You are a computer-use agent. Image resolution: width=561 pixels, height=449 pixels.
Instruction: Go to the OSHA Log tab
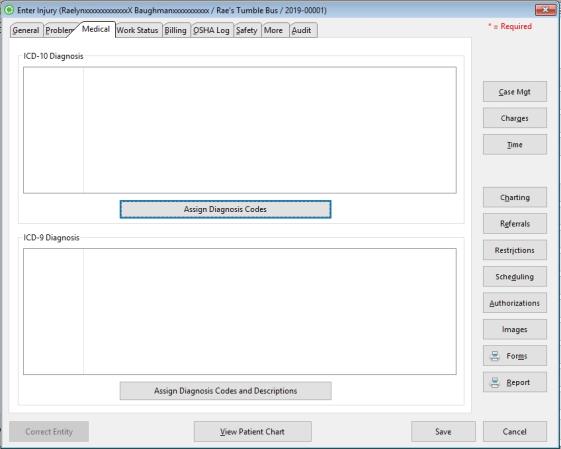click(x=211, y=30)
